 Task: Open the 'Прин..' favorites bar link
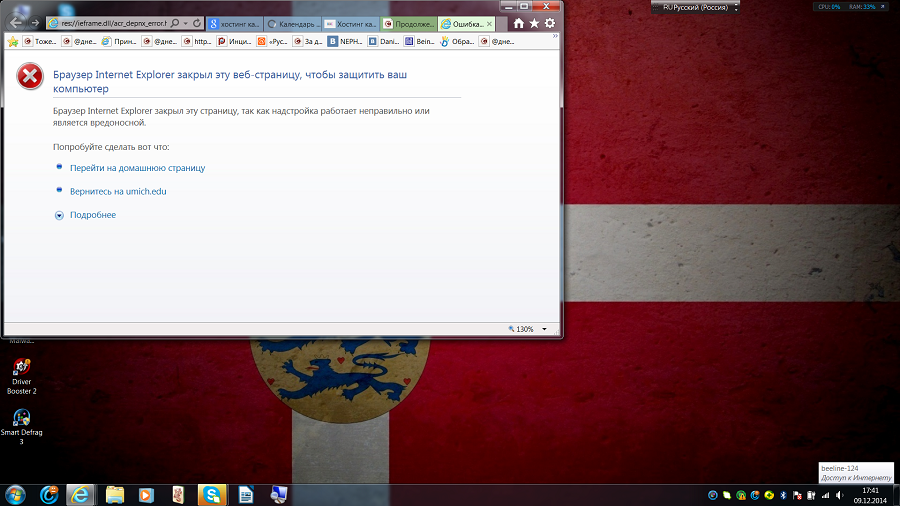(x=119, y=41)
